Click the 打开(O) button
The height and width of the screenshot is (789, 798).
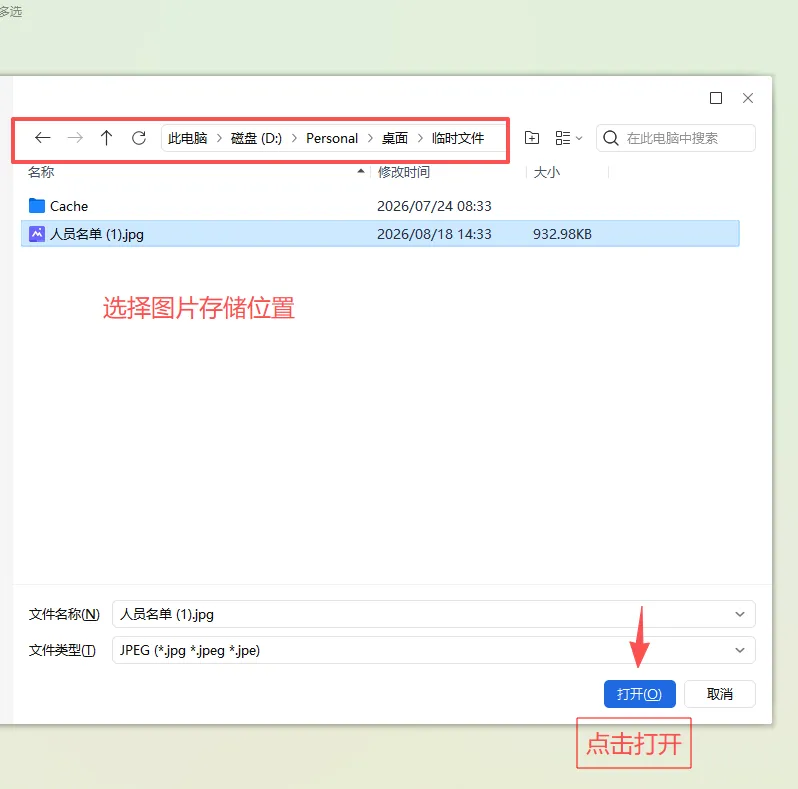click(x=640, y=694)
